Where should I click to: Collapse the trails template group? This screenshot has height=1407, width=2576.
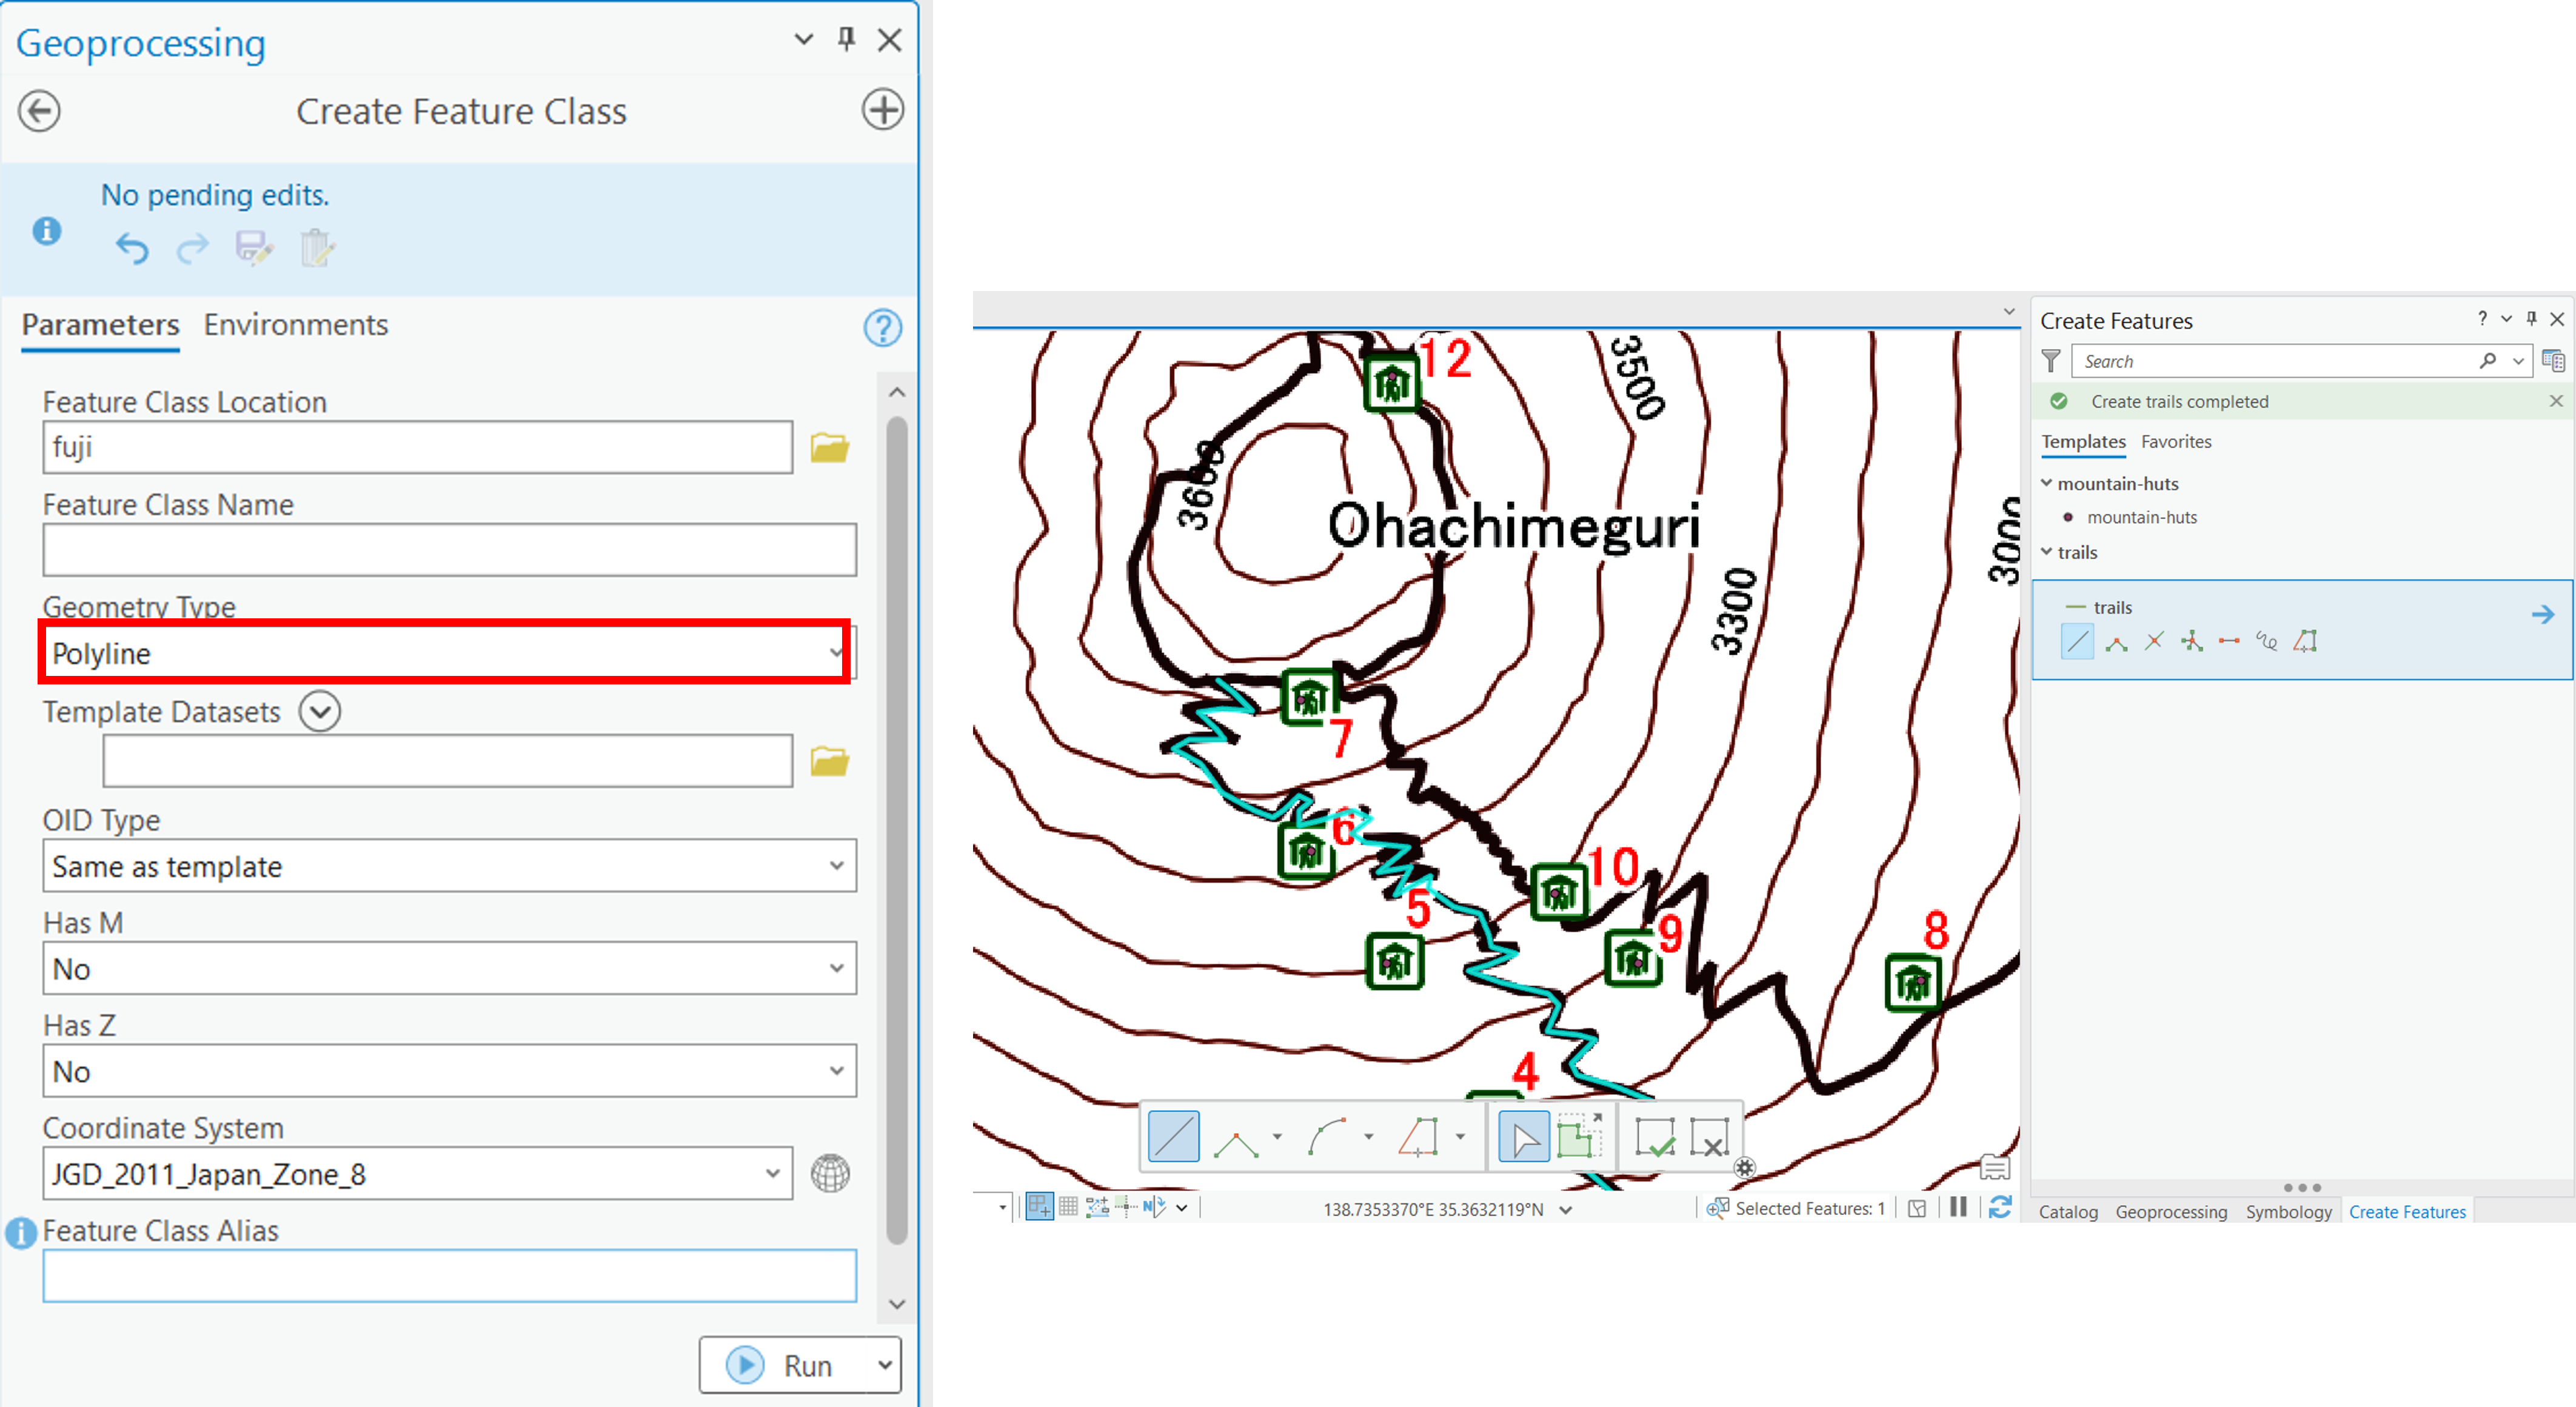pyautogui.click(x=2047, y=552)
